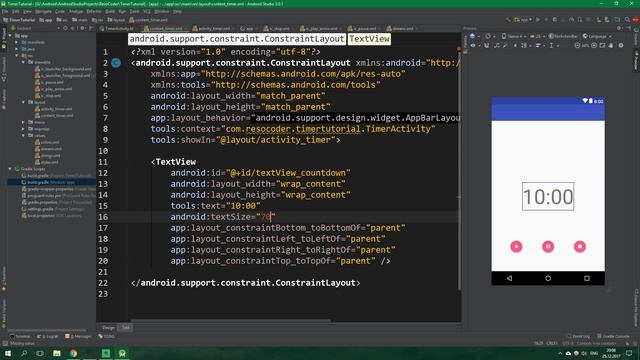The image size is (640, 360).
Task: Collapse the Gradle Scripts tree node
Action: coord(11,169)
